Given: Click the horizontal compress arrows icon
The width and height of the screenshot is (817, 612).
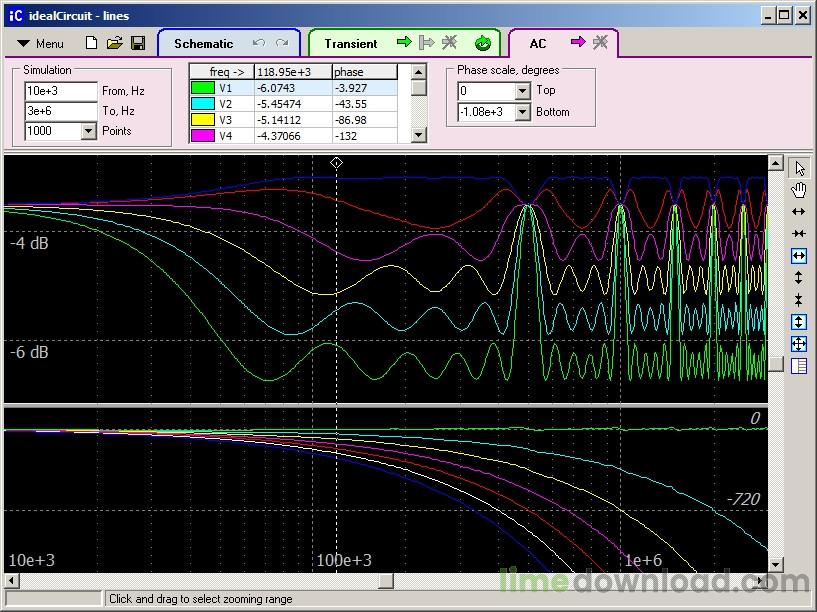Looking at the screenshot, I should (799, 233).
